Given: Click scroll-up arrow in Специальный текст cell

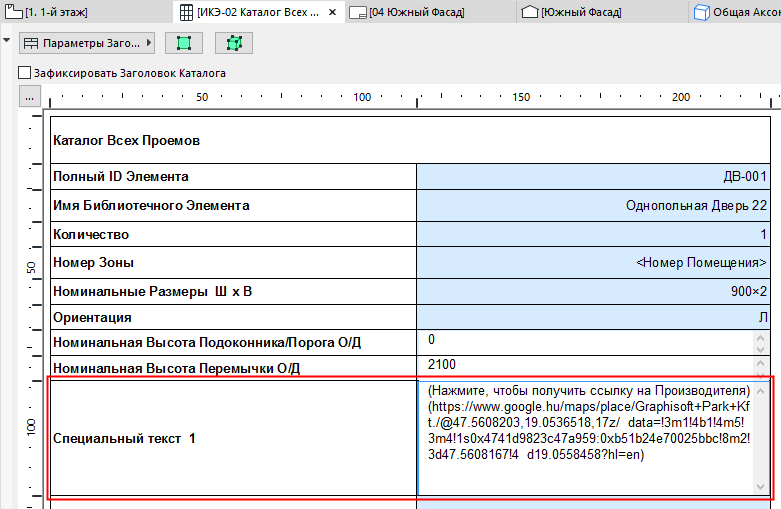Looking at the screenshot, I should click(760, 390).
